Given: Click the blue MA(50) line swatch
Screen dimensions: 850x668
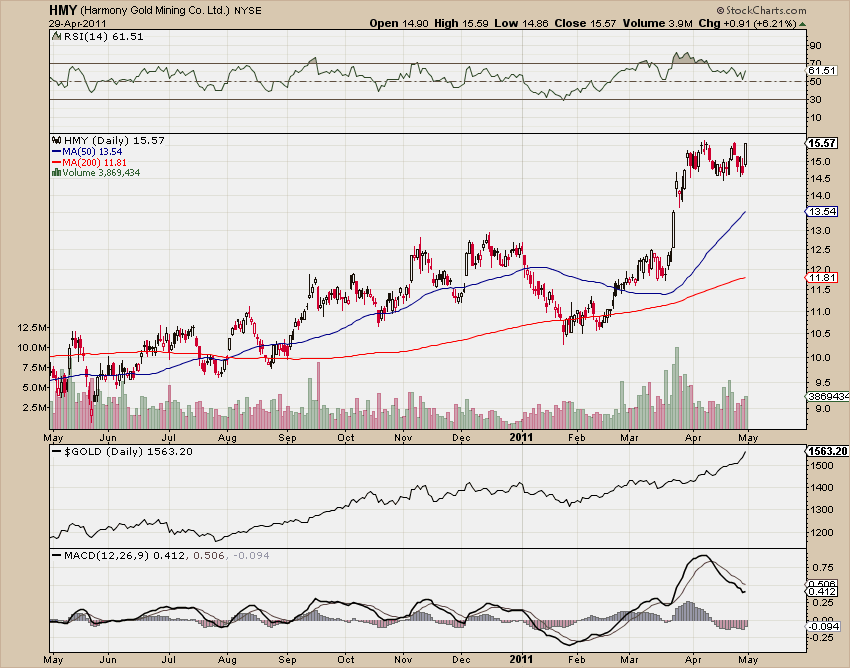Looking at the screenshot, I should [56, 152].
